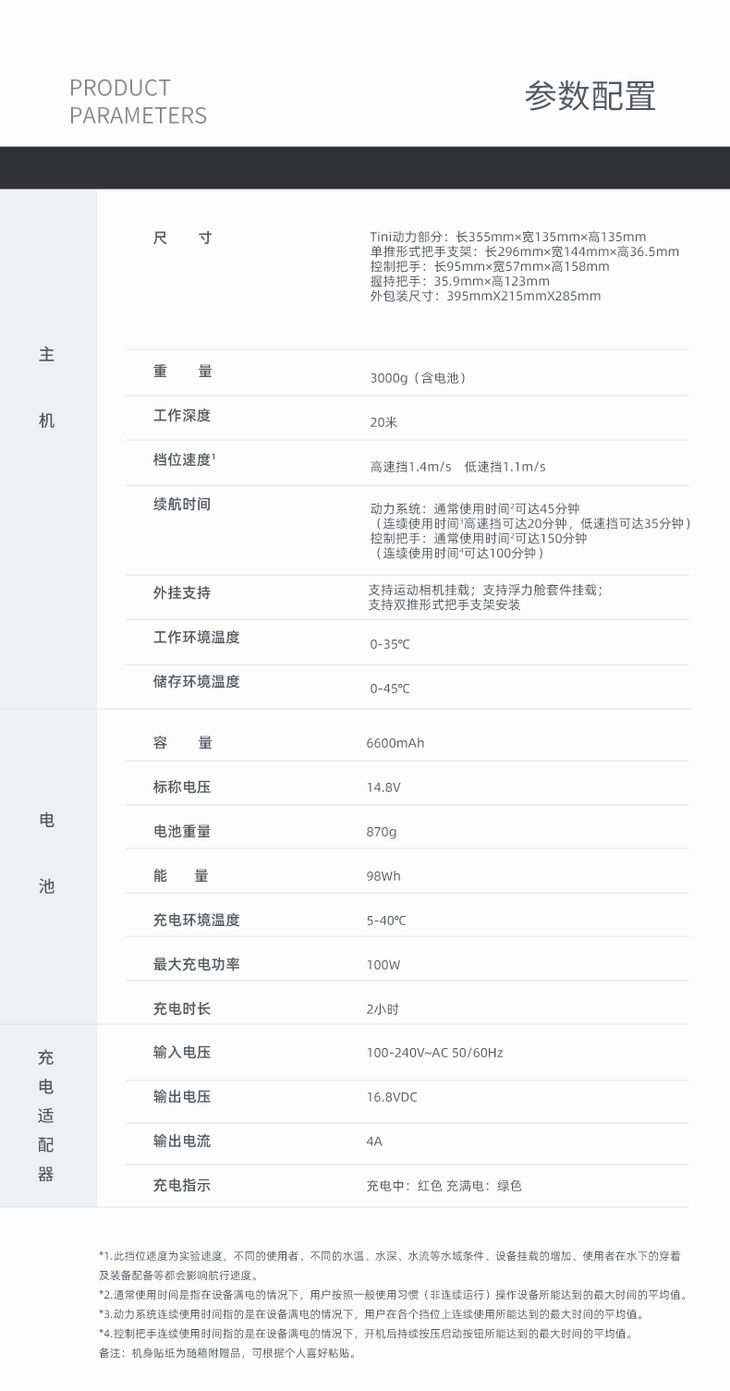
Task: Click the 2小时 charging duration value
Action: [383, 1009]
